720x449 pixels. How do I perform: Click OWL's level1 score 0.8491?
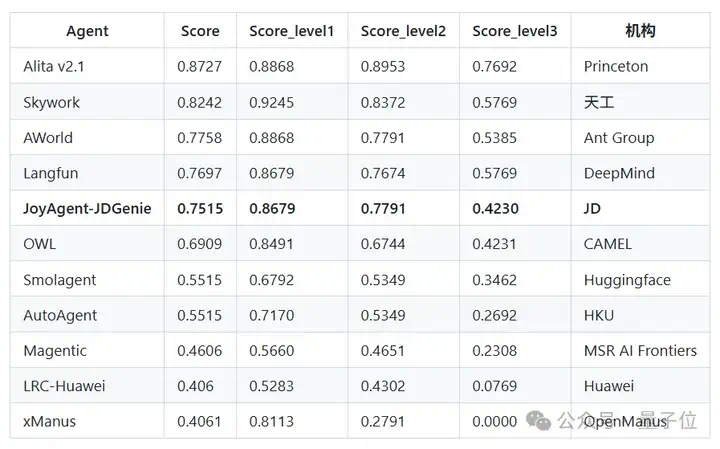pyautogui.click(x=271, y=244)
